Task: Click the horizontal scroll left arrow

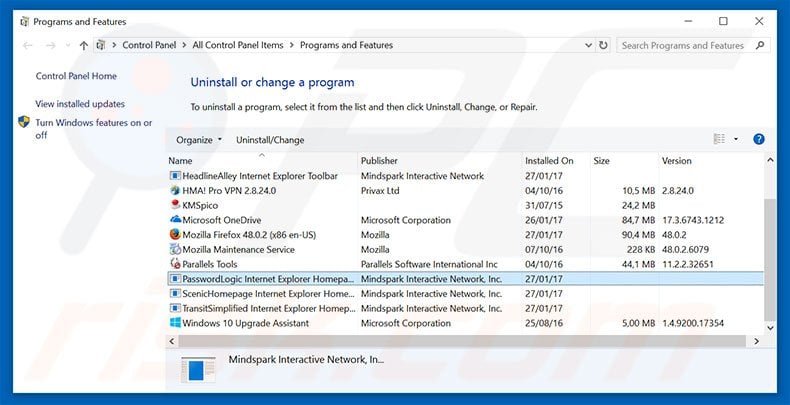Action: pos(172,341)
